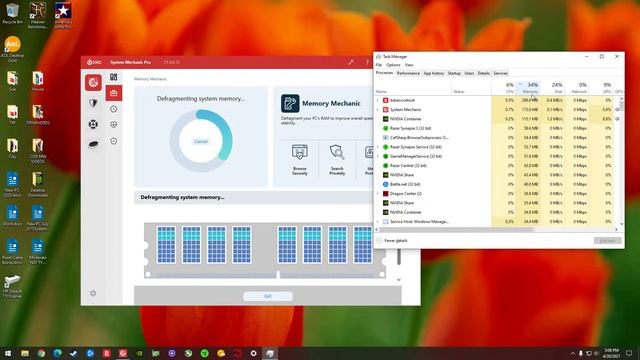Open the Options menu in Task Manager

(x=393, y=65)
